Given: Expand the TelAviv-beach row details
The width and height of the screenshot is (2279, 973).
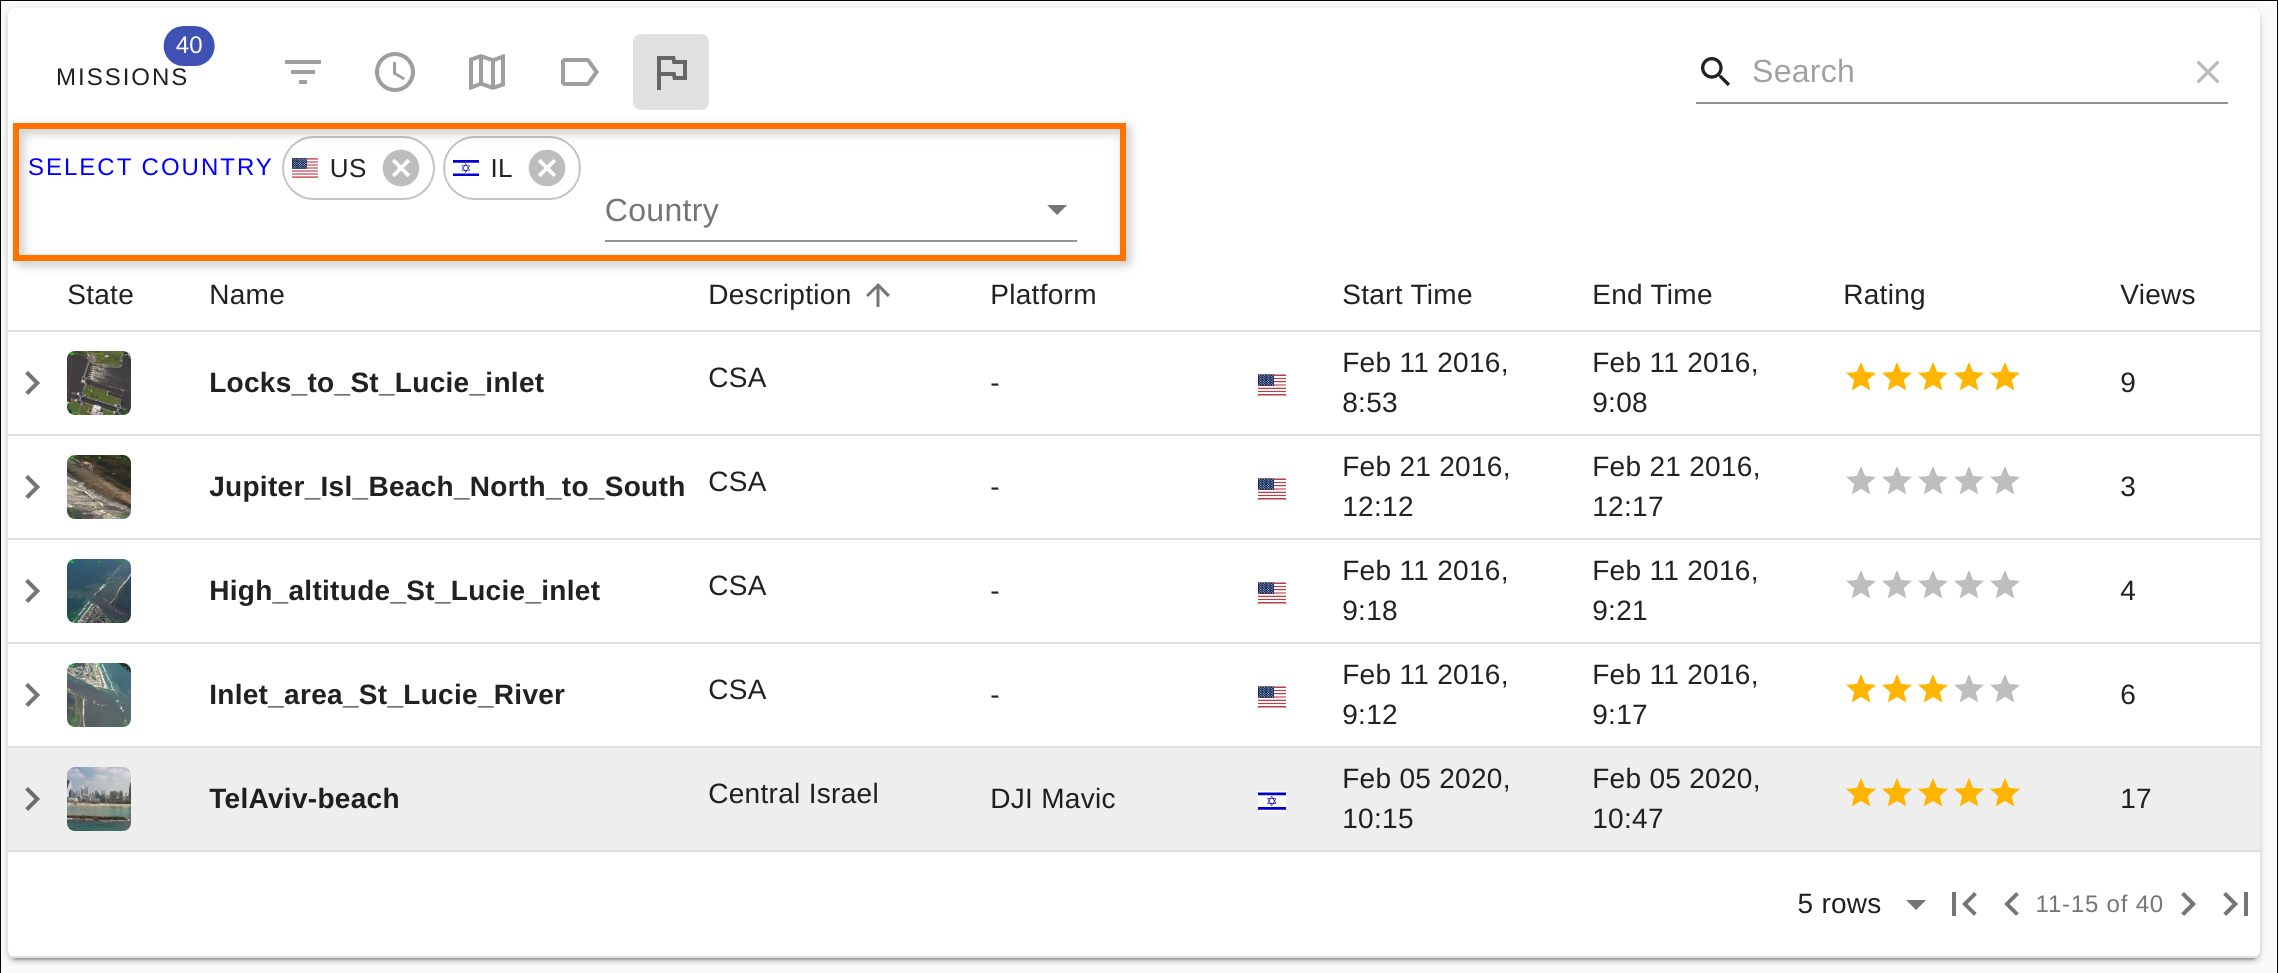Looking at the screenshot, I should pos(32,798).
